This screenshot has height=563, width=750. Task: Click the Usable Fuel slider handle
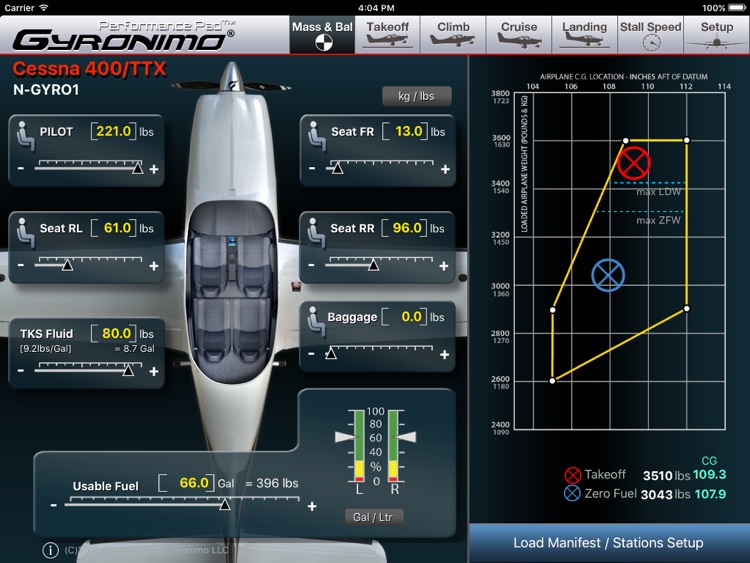pos(224,505)
